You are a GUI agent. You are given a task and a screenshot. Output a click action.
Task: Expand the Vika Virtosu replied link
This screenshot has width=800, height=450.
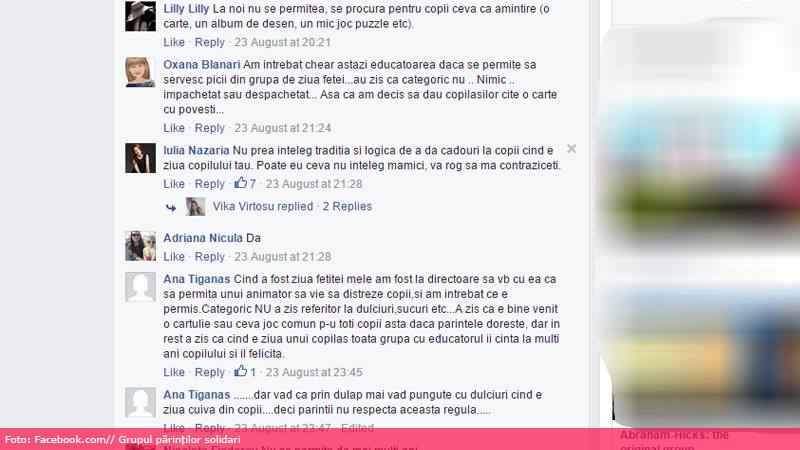[263, 206]
